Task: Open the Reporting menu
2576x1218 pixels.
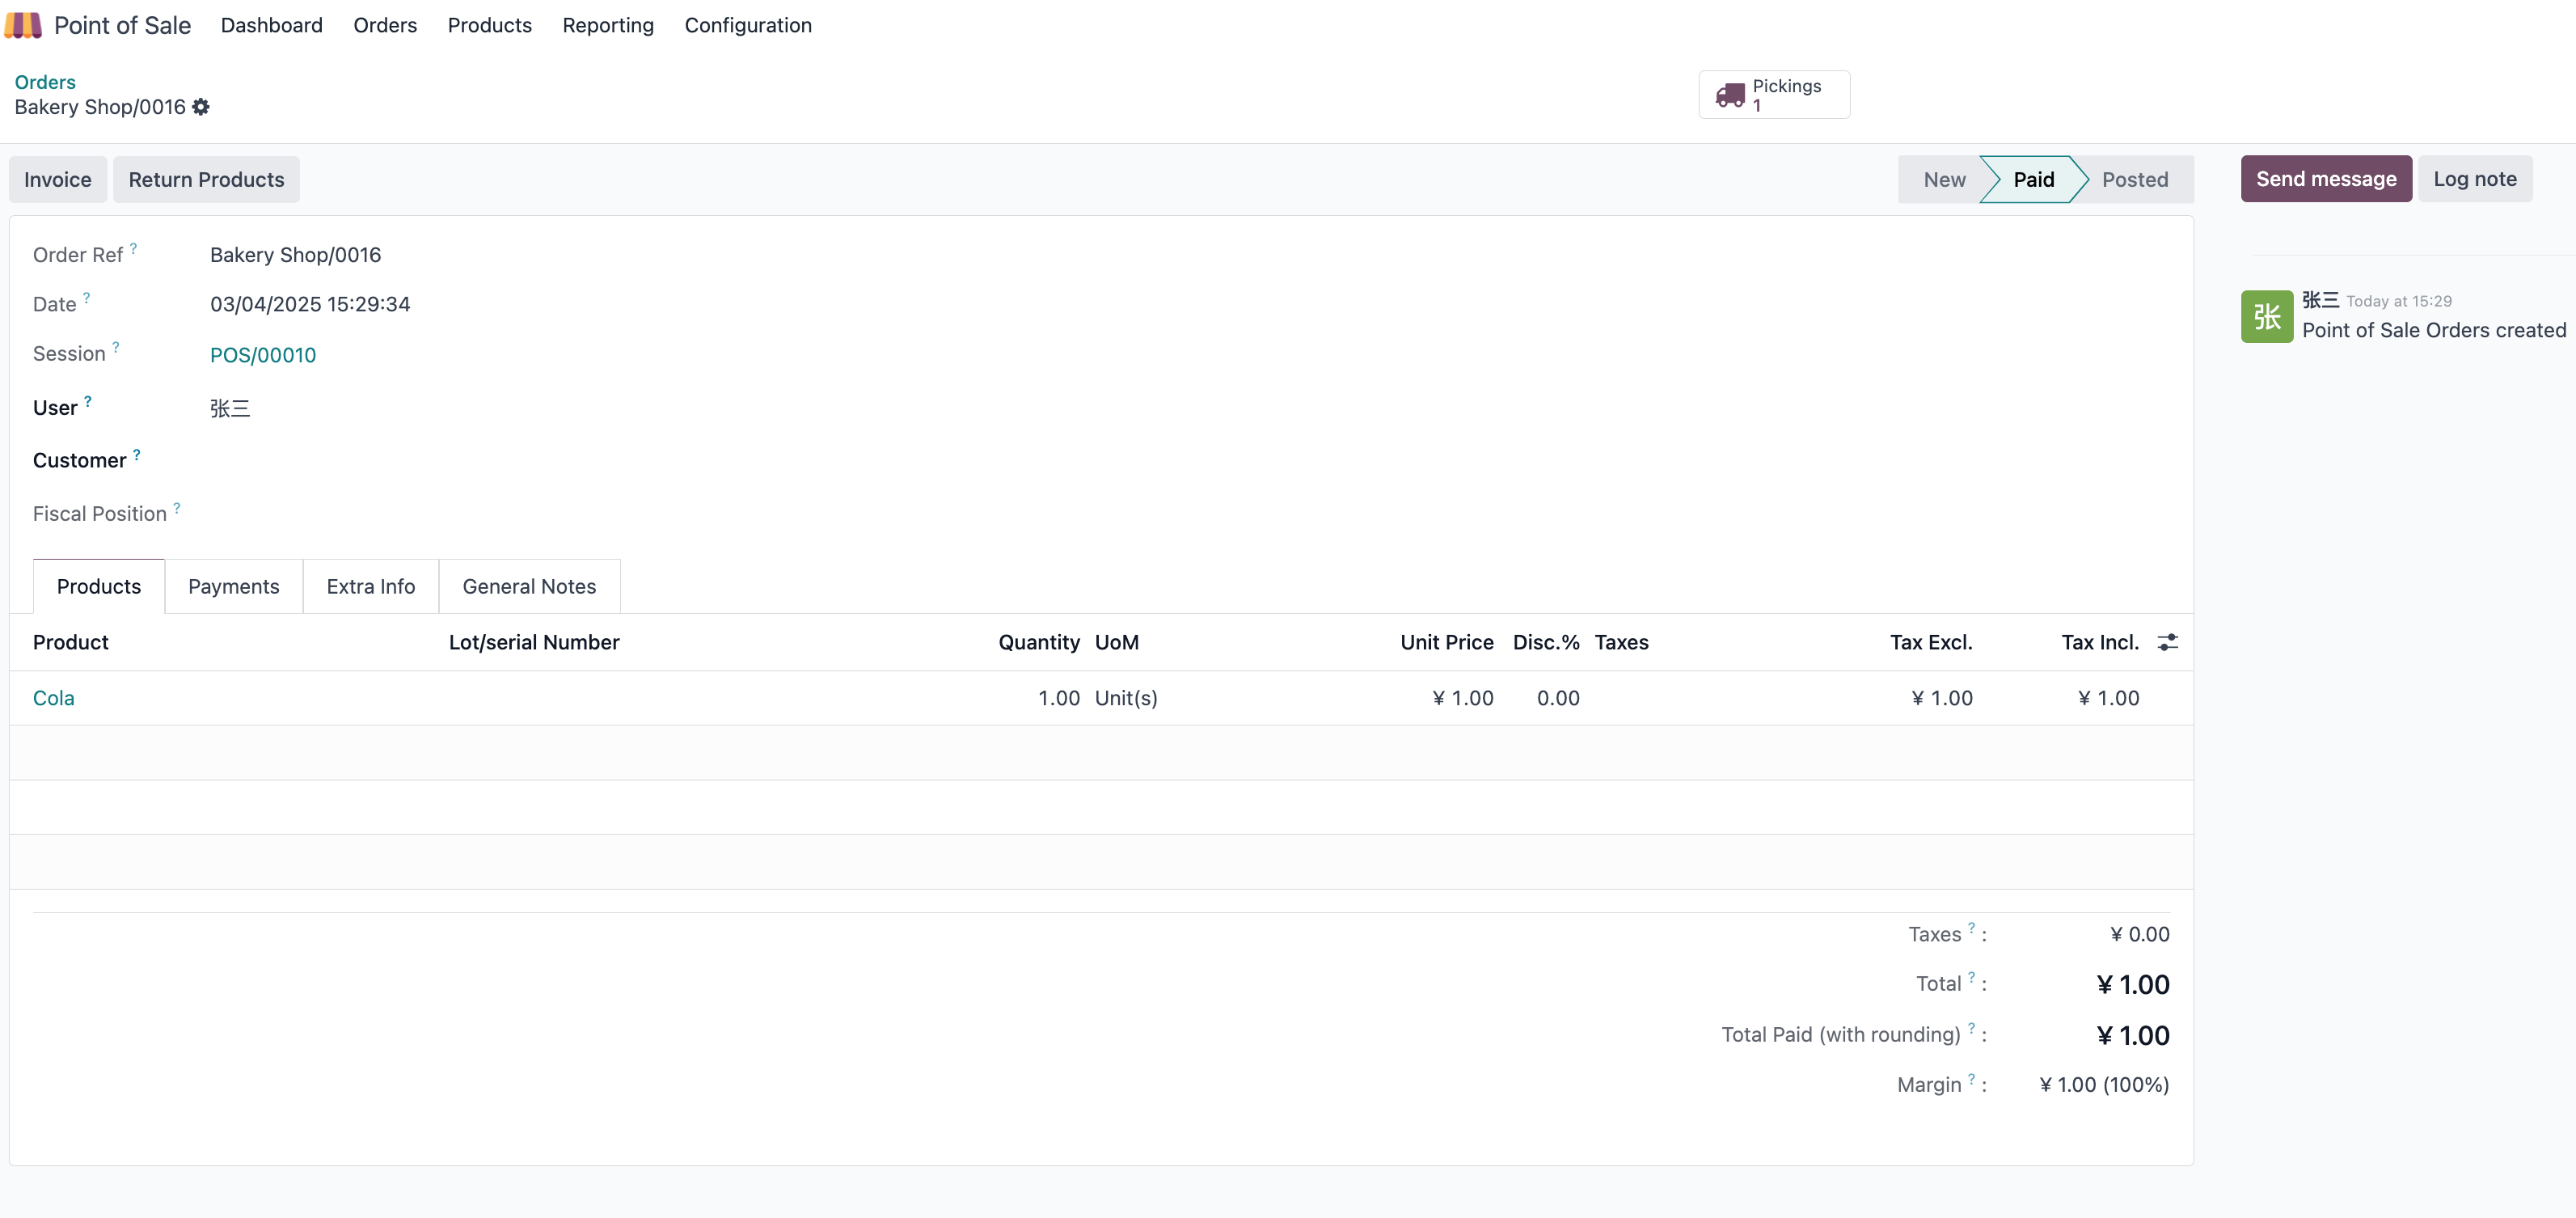Action: [x=608, y=25]
